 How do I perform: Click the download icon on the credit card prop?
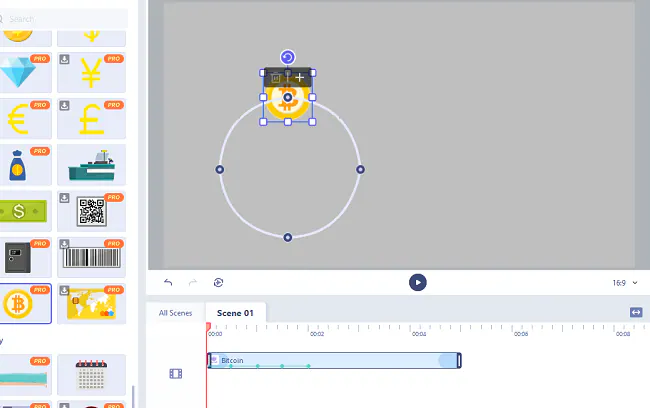point(64,290)
